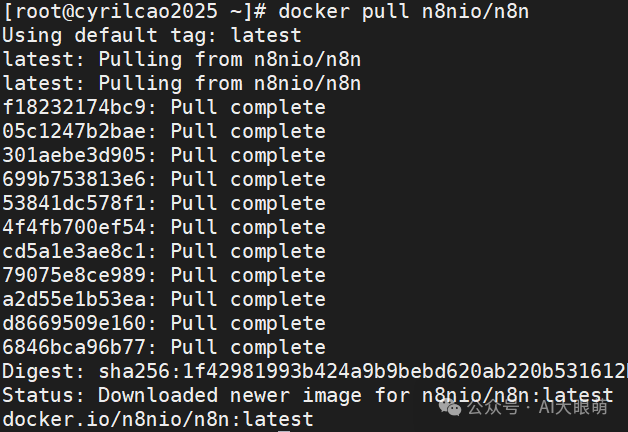
Task: Click layer ID 05c1247b2bae
Action: click(x=79, y=132)
